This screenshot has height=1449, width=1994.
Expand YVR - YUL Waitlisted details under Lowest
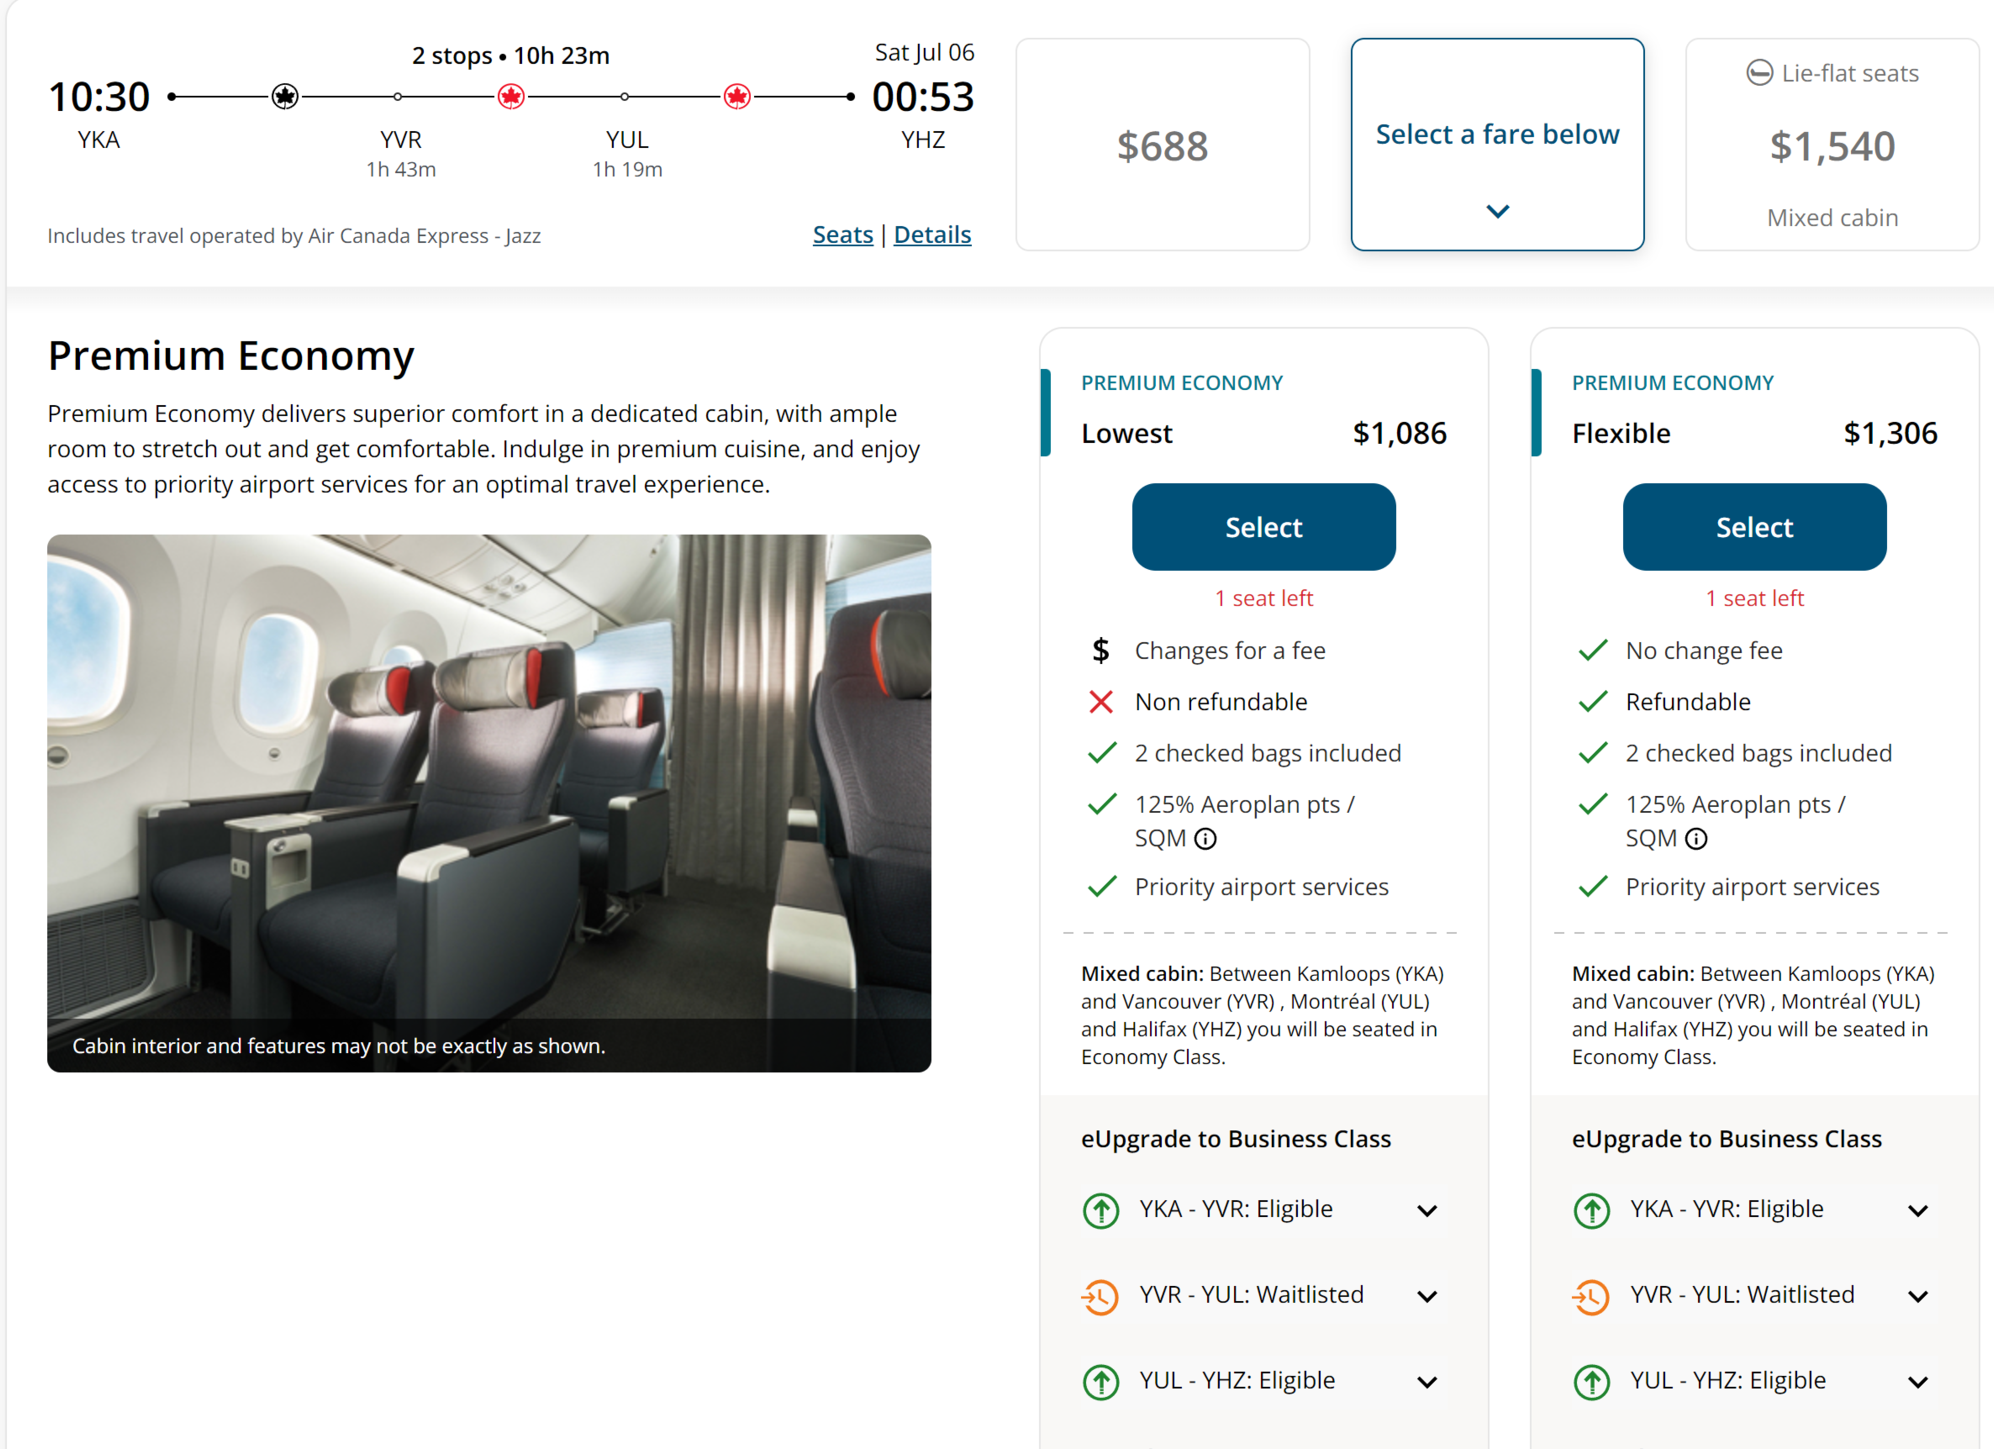coord(1427,1296)
